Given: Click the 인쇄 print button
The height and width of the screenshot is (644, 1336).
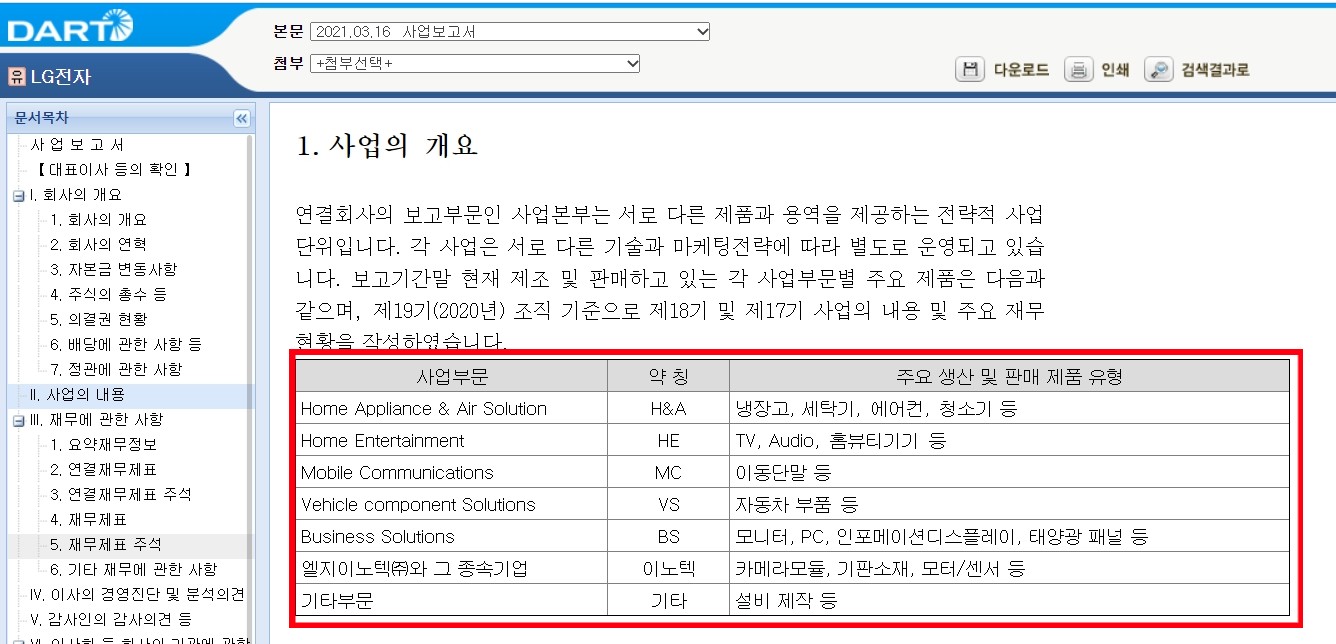Looking at the screenshot, I should [1115, 70].
